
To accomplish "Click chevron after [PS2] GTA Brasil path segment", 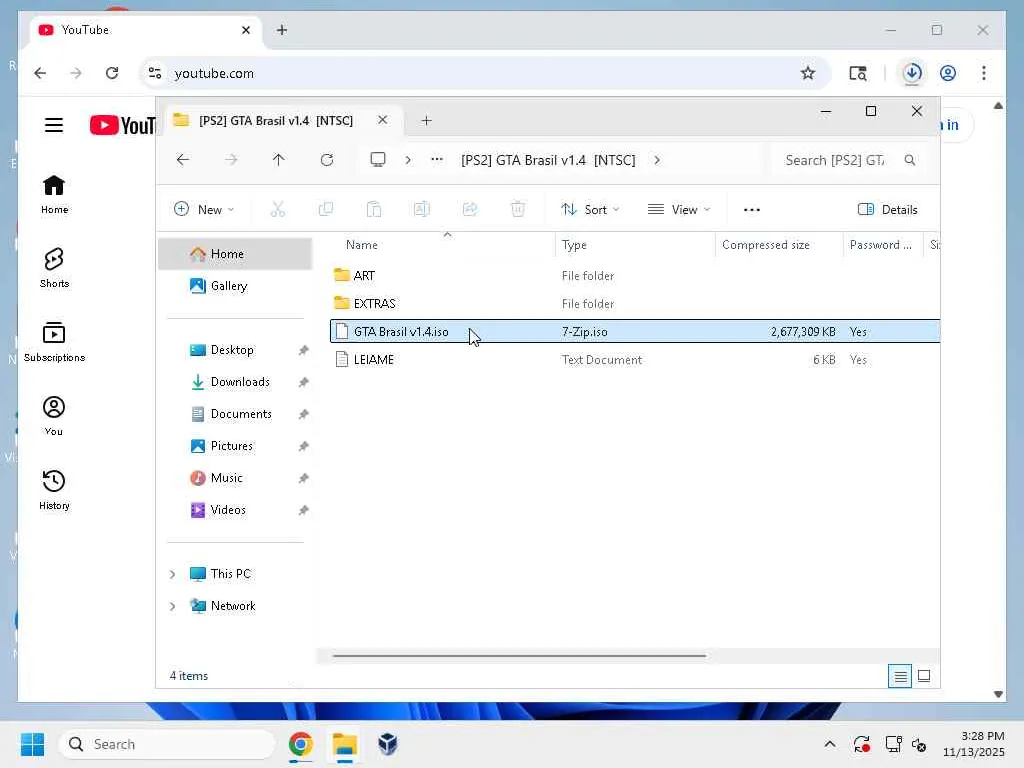I will [657, 160].
